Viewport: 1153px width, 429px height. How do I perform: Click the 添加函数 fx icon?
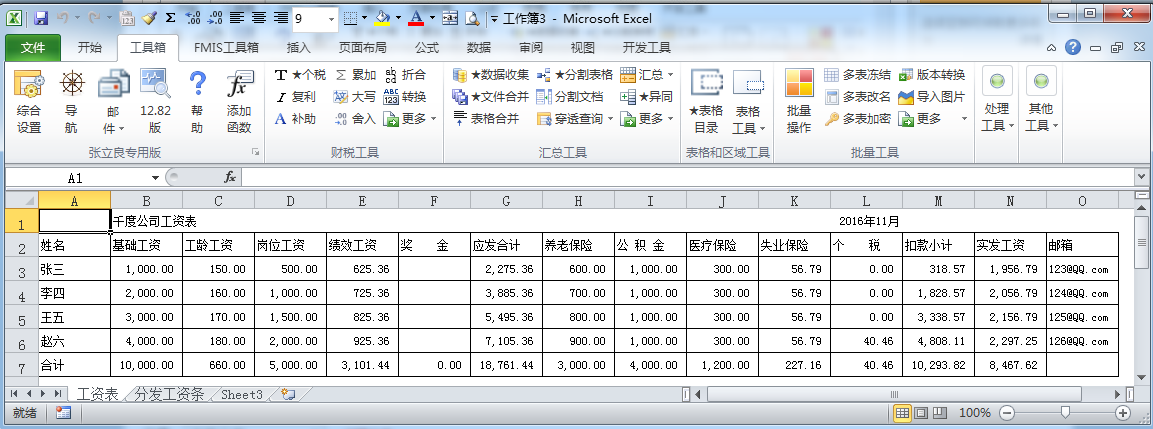click(x=239, y=102)
